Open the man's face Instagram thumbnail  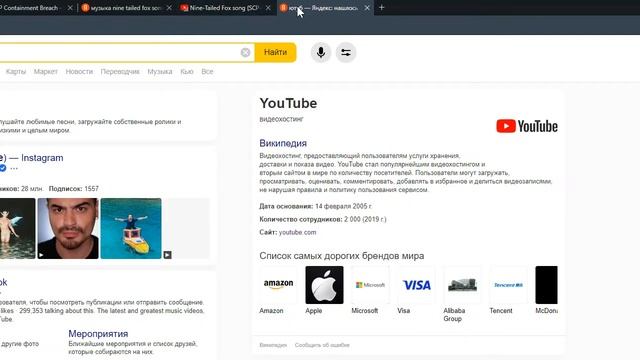(x=68, y=228)
